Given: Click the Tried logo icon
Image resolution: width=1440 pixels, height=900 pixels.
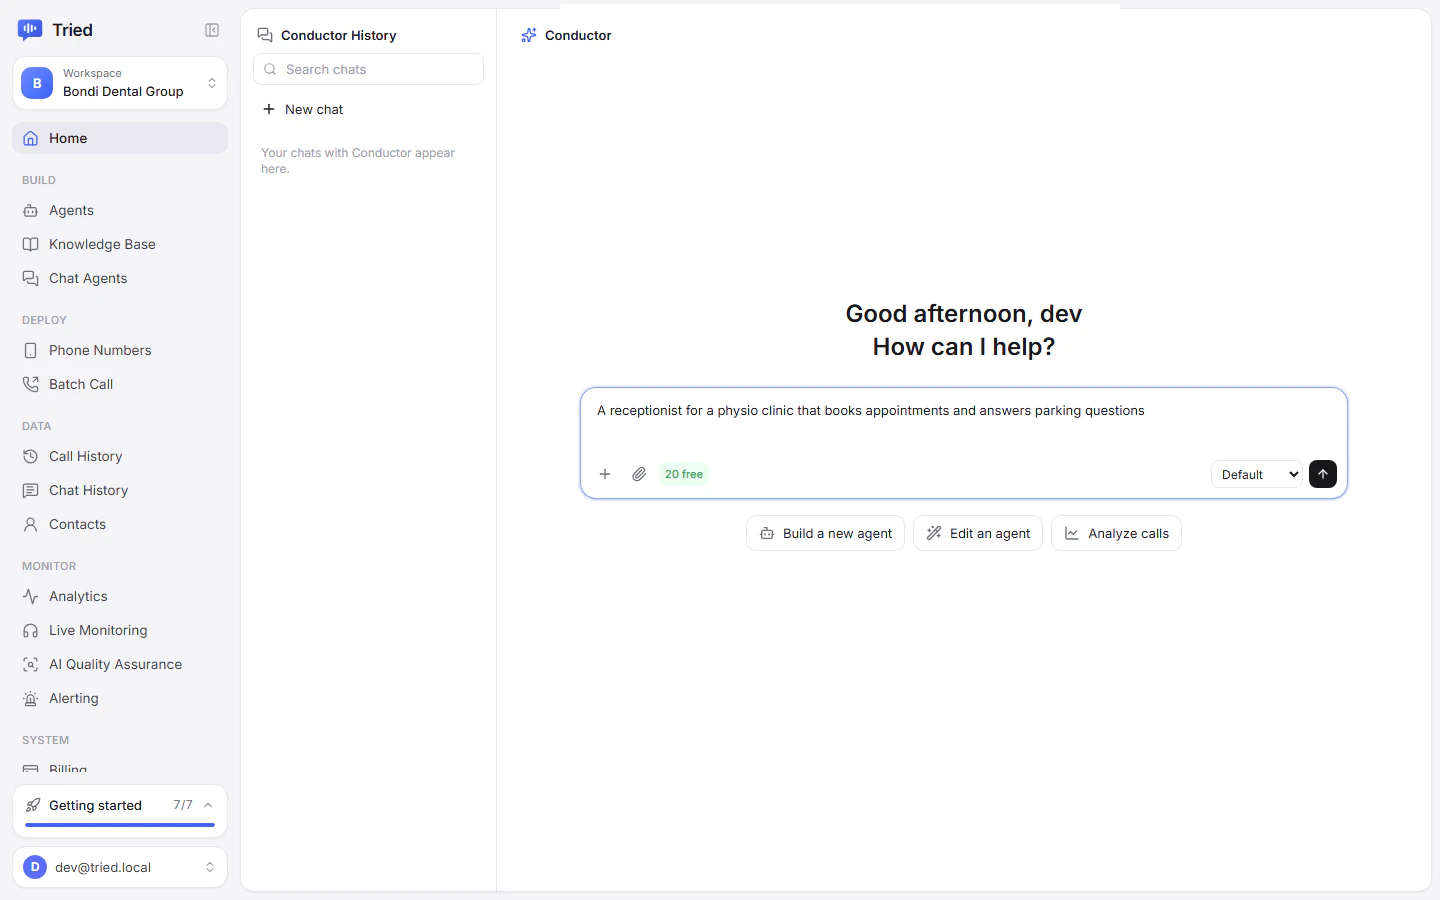Looking at the screenshot, I should 30,30.
